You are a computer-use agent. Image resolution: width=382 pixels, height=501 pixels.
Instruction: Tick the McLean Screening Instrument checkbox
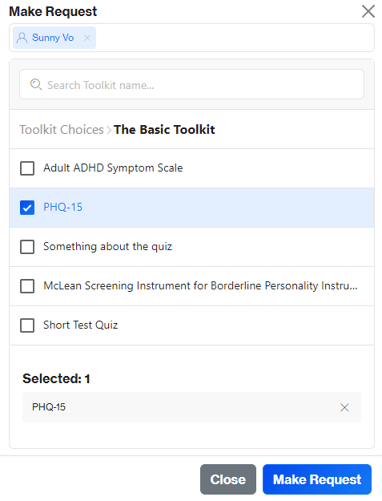[27, 286]
